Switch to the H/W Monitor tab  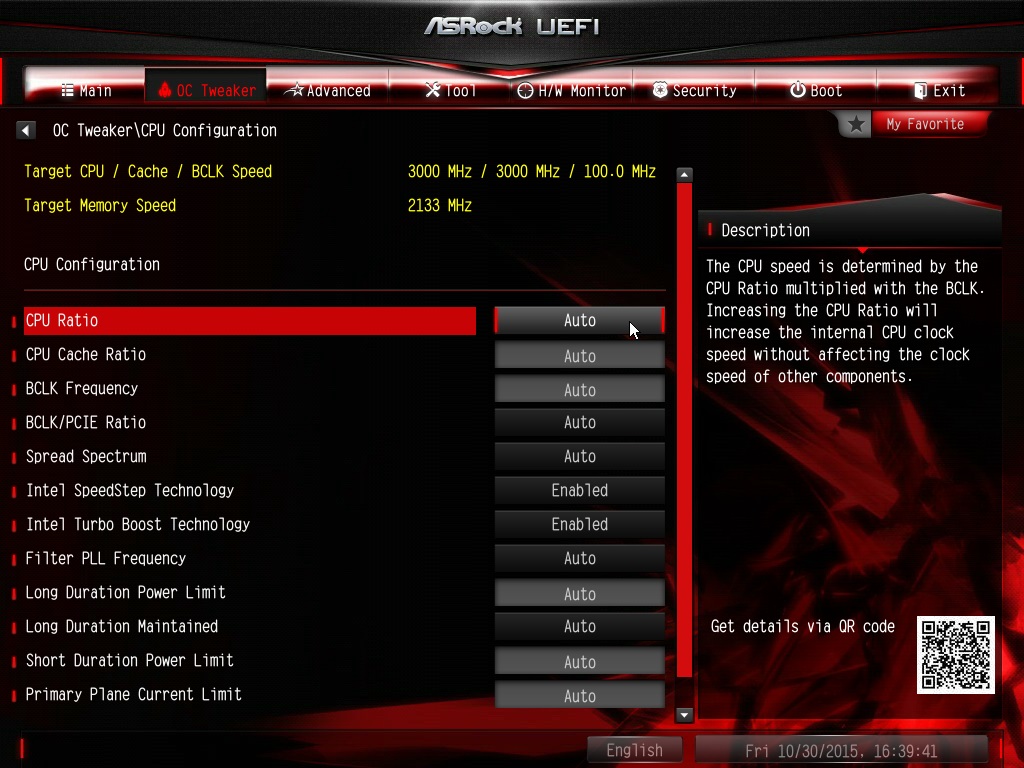[x=571, y=90]
